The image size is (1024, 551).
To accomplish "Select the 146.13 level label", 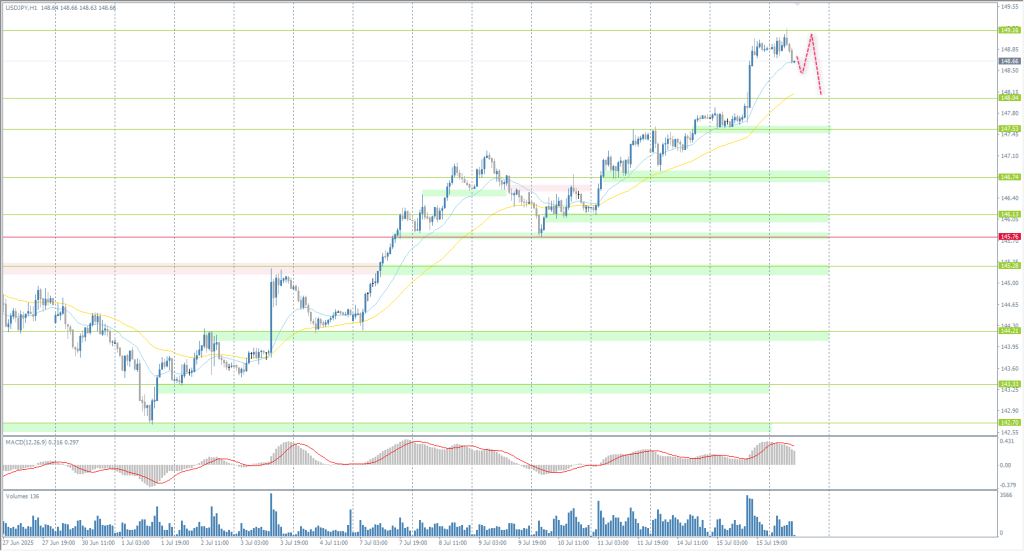I will [1008, 214].
